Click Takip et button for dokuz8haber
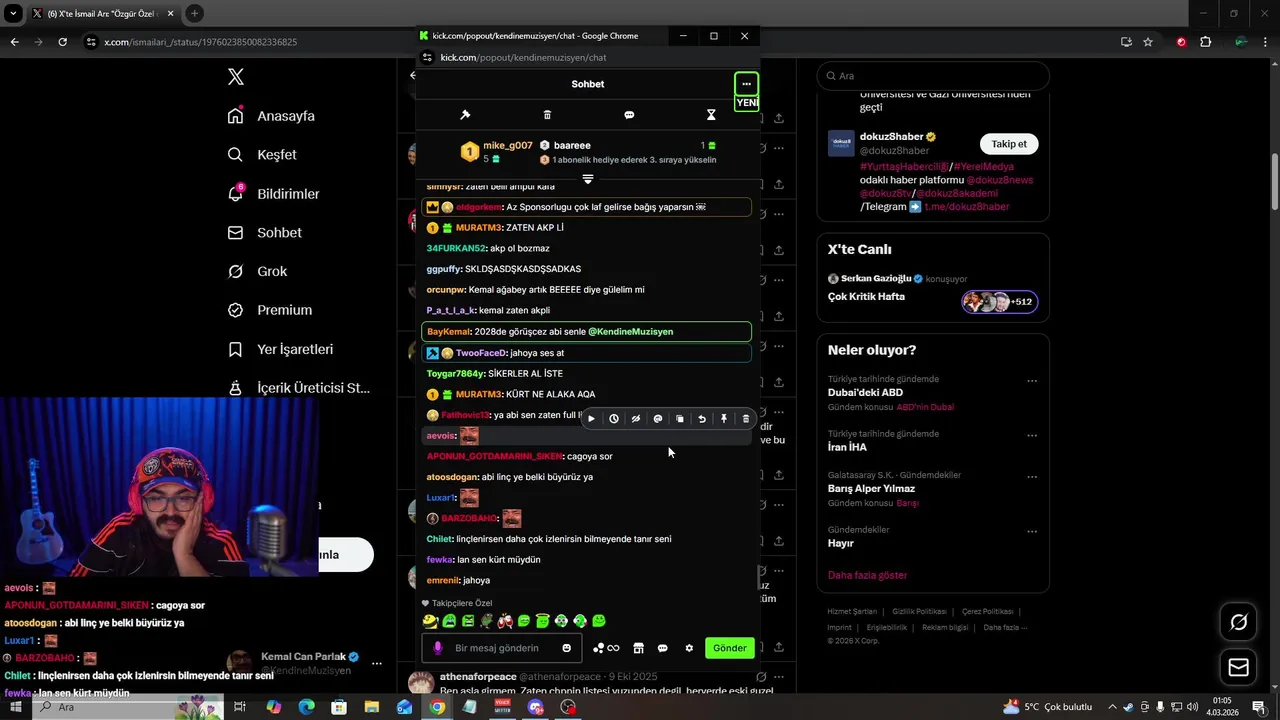 pos(1009,144)
